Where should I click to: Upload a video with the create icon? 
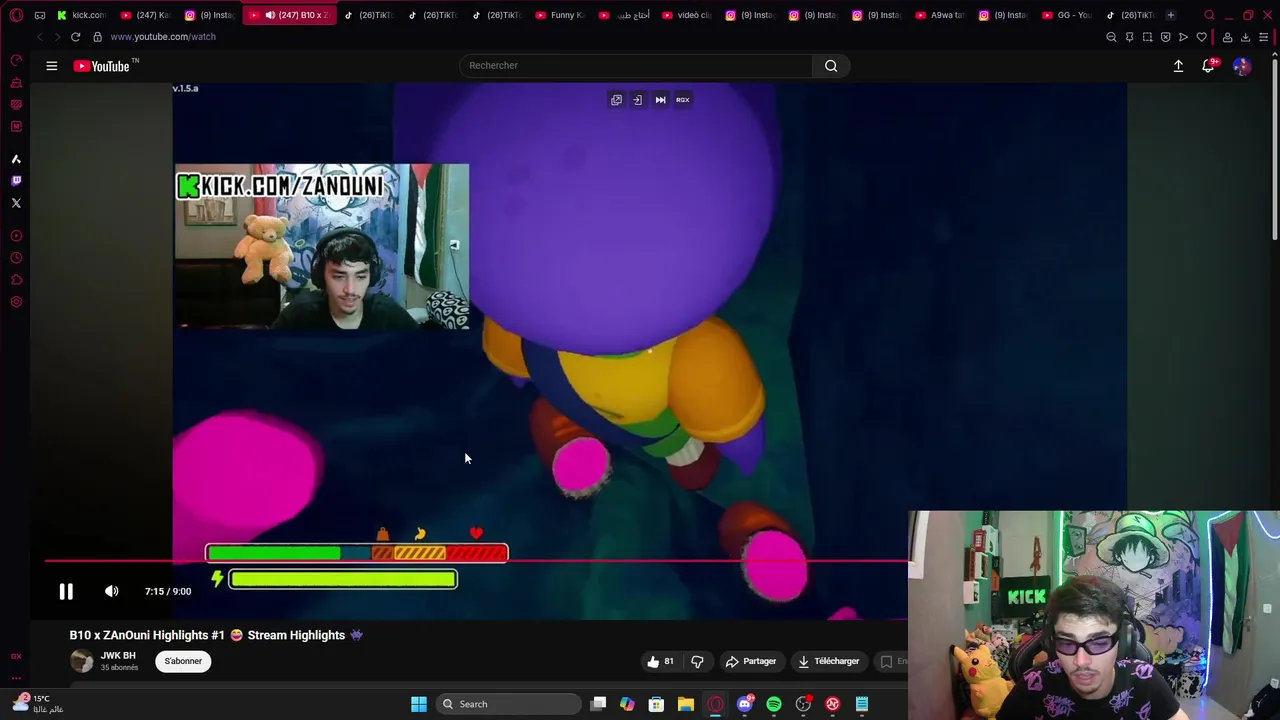[1178, 66]
